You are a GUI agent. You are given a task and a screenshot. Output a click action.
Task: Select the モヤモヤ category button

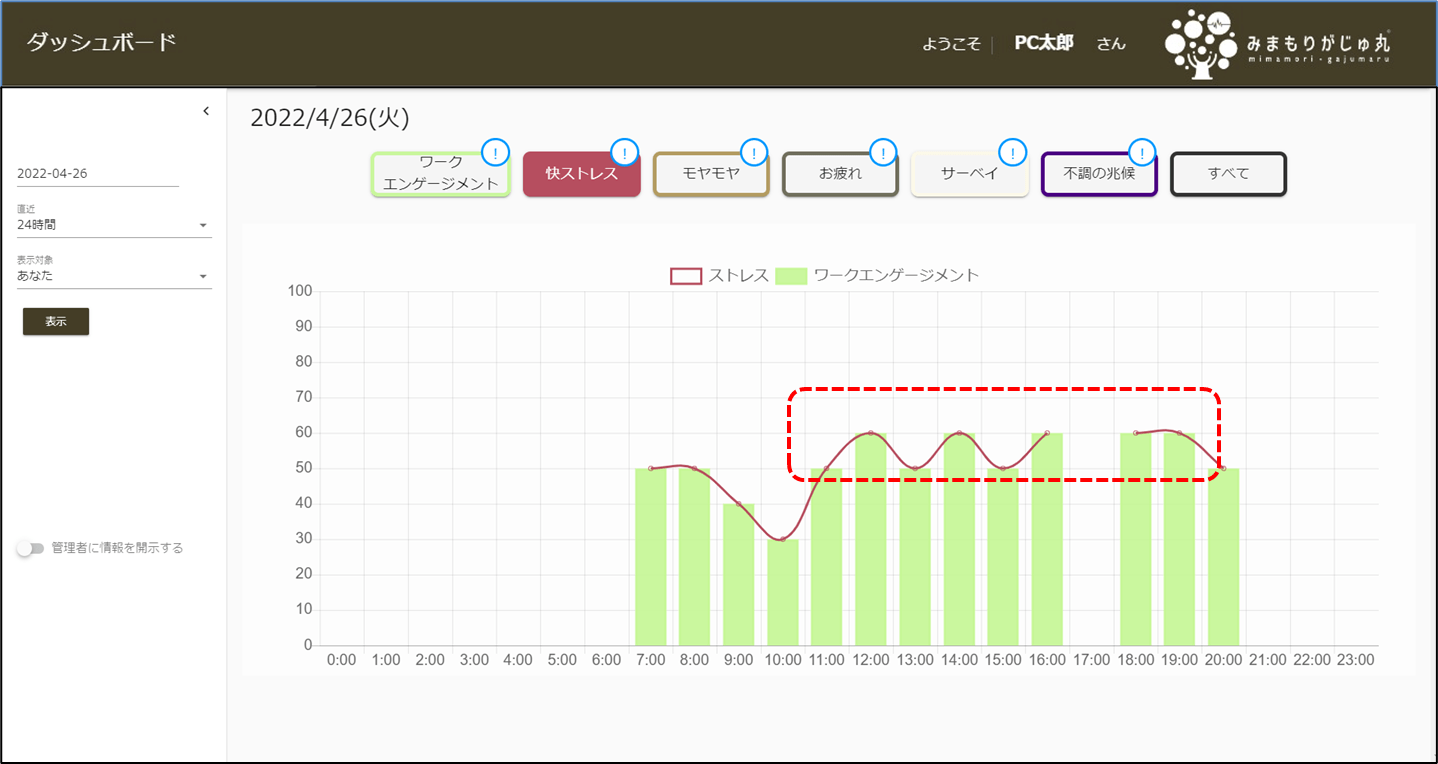pos(710,174)
